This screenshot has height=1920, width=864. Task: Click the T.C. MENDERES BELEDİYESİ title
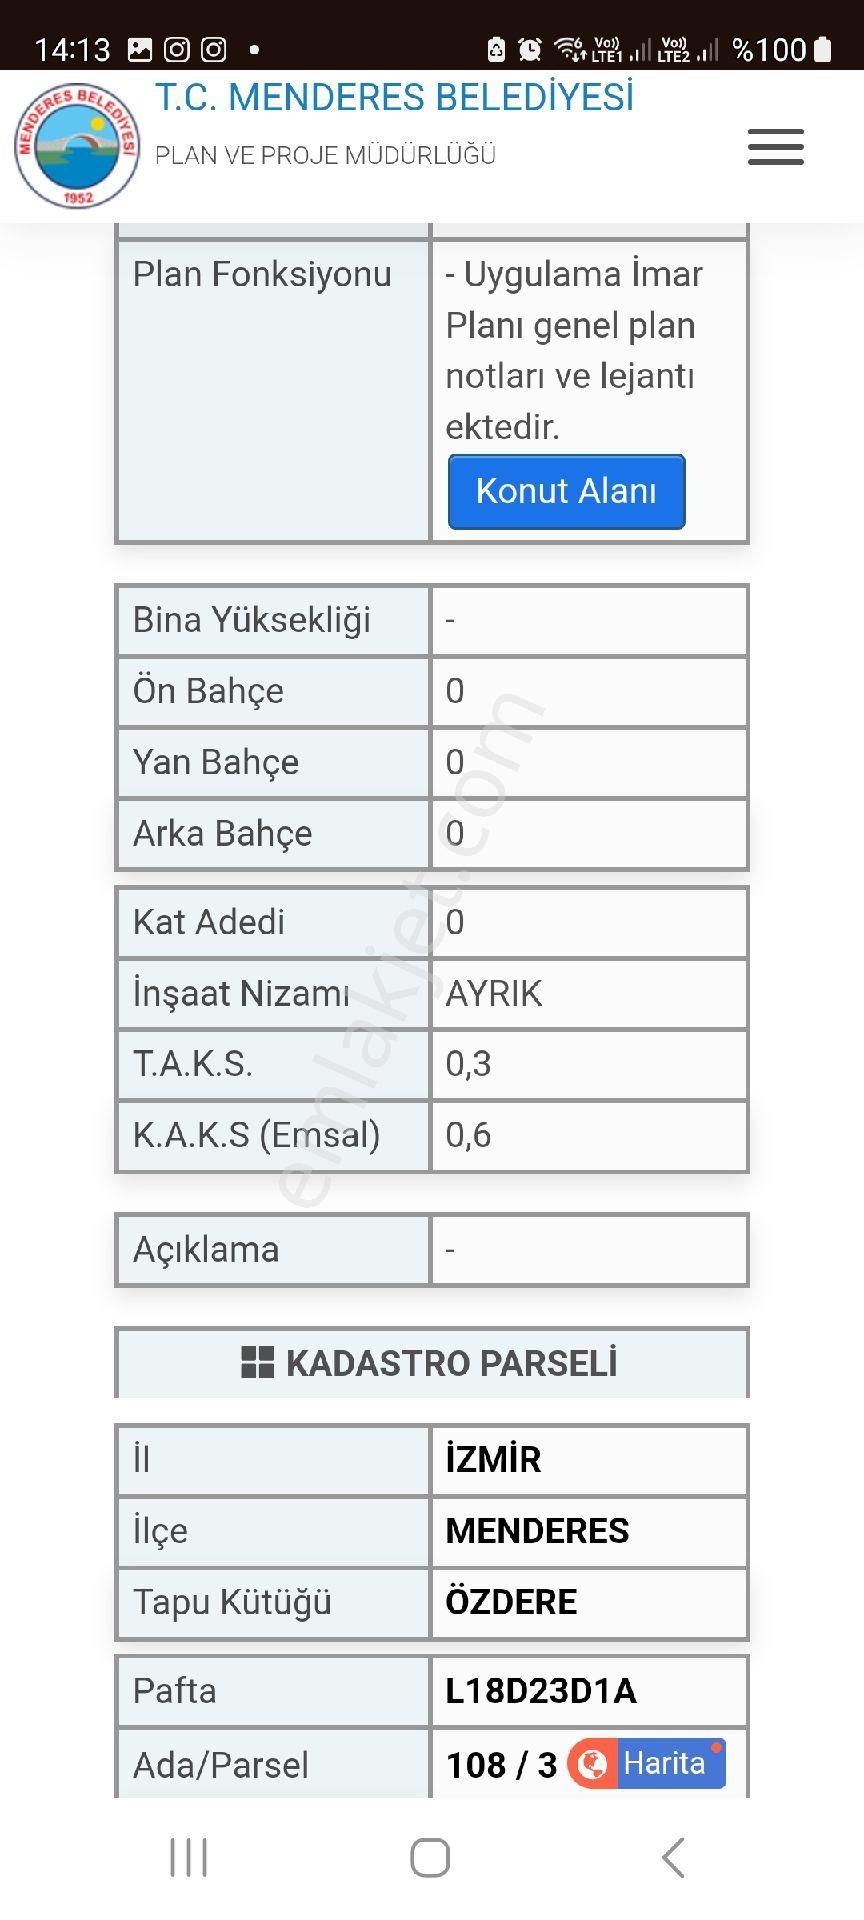[x=396, y=97]
